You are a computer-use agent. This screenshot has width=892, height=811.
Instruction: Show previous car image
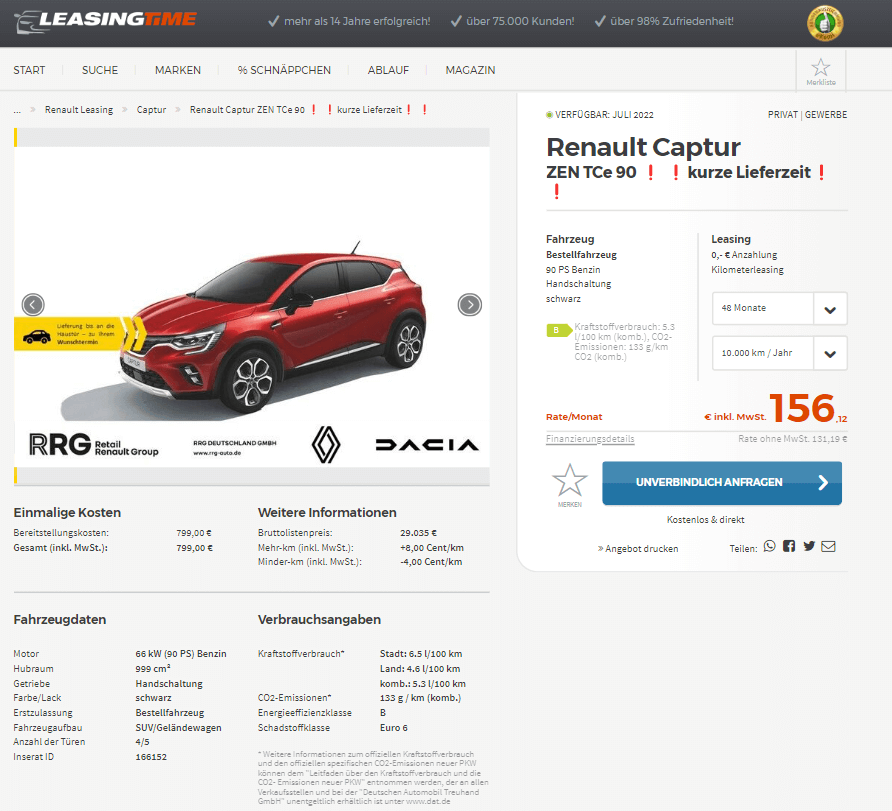click(33, 305)
